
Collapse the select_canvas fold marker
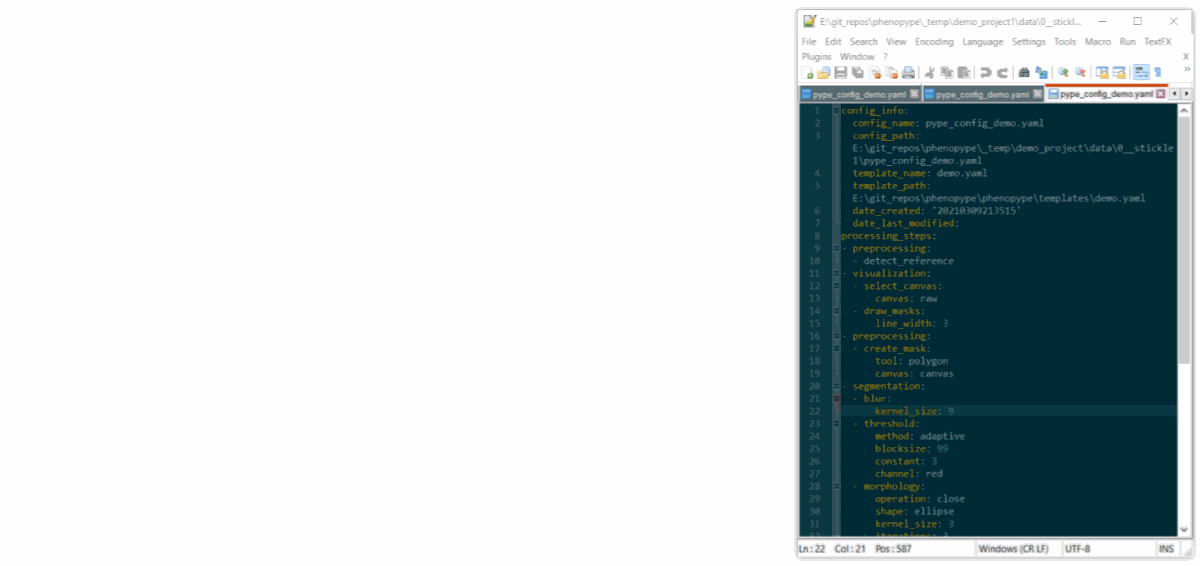tap(837, 286)
